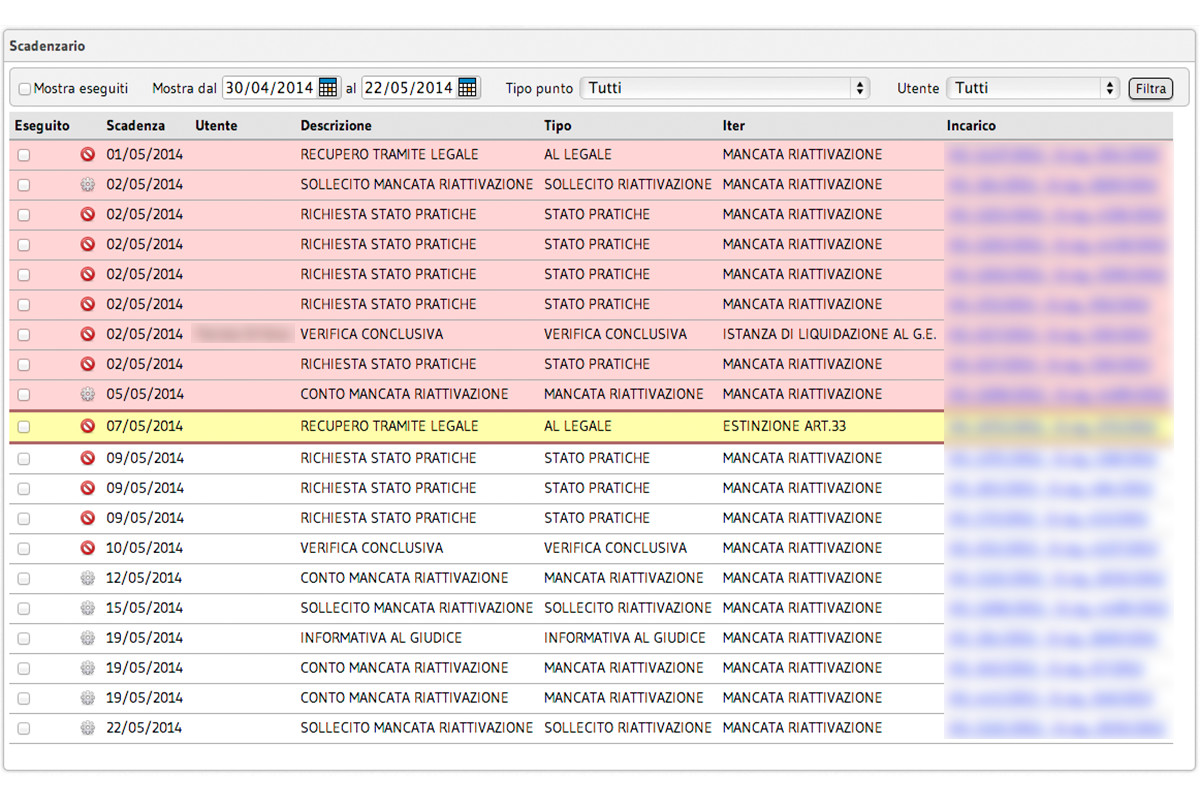Click the Descrizione column header
The width and height of the screenshot is (1200, 800).
tap(336, 126)
